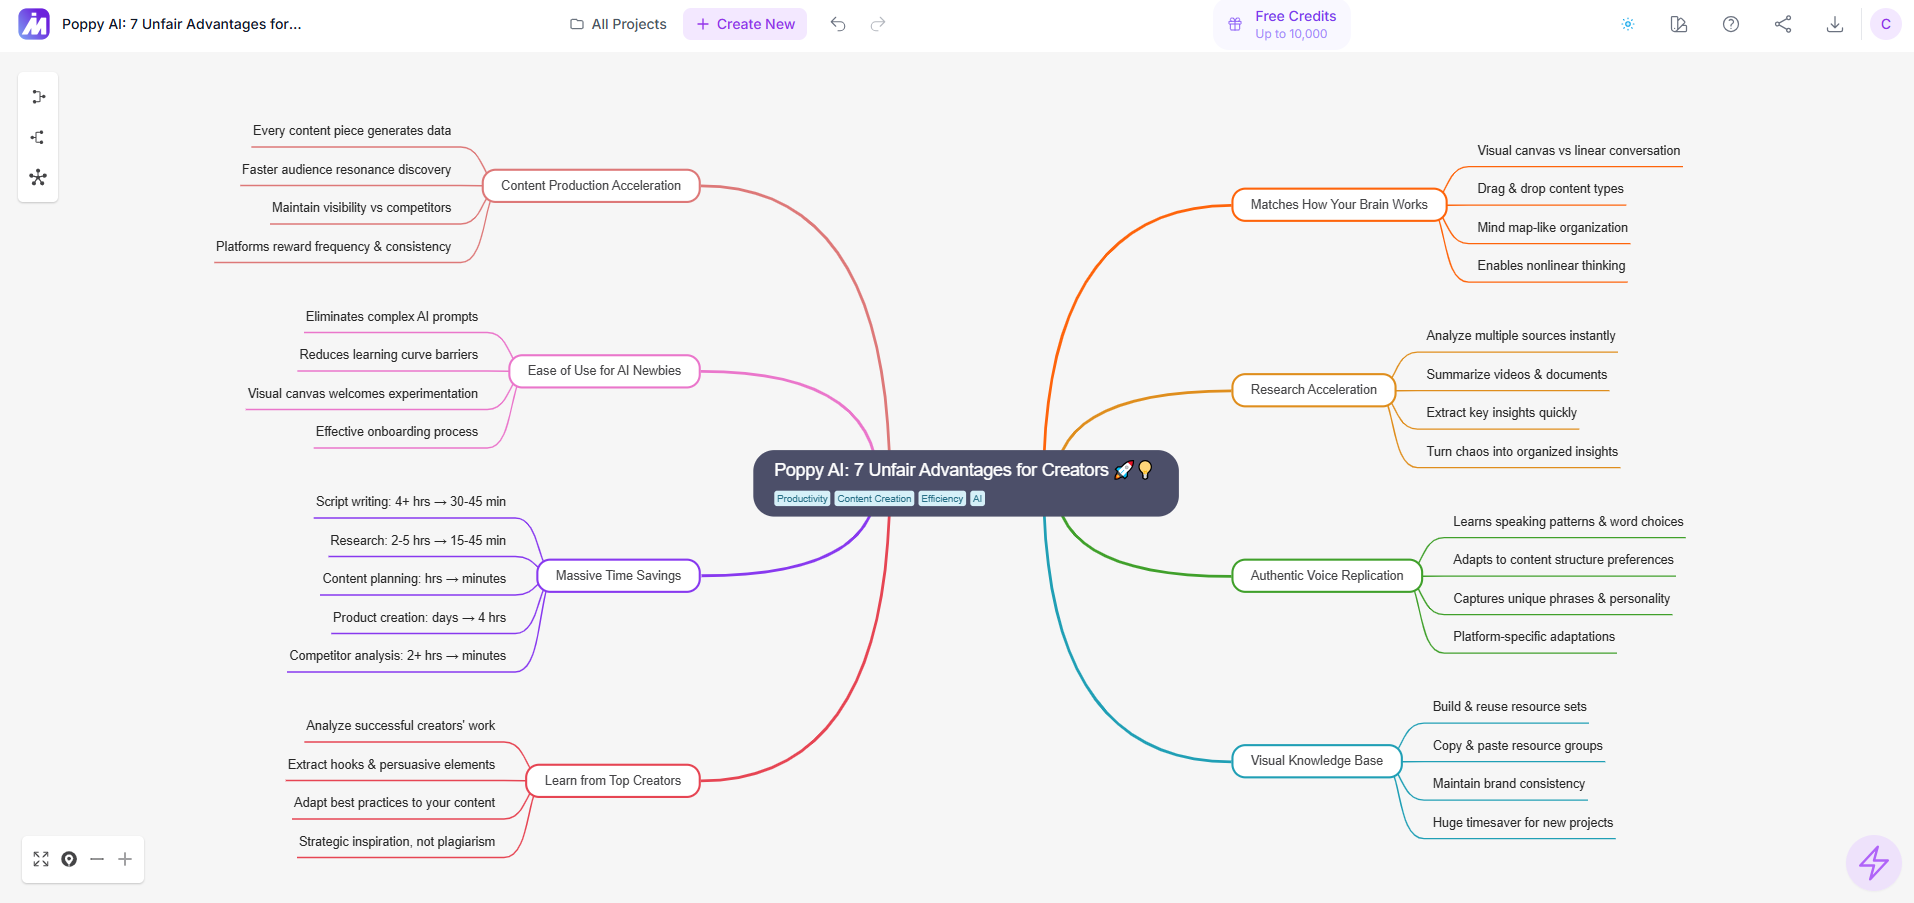This screenshot has width=1914, height=903.
Task: Open the theme palette icon
Action: coord(1679,24)
